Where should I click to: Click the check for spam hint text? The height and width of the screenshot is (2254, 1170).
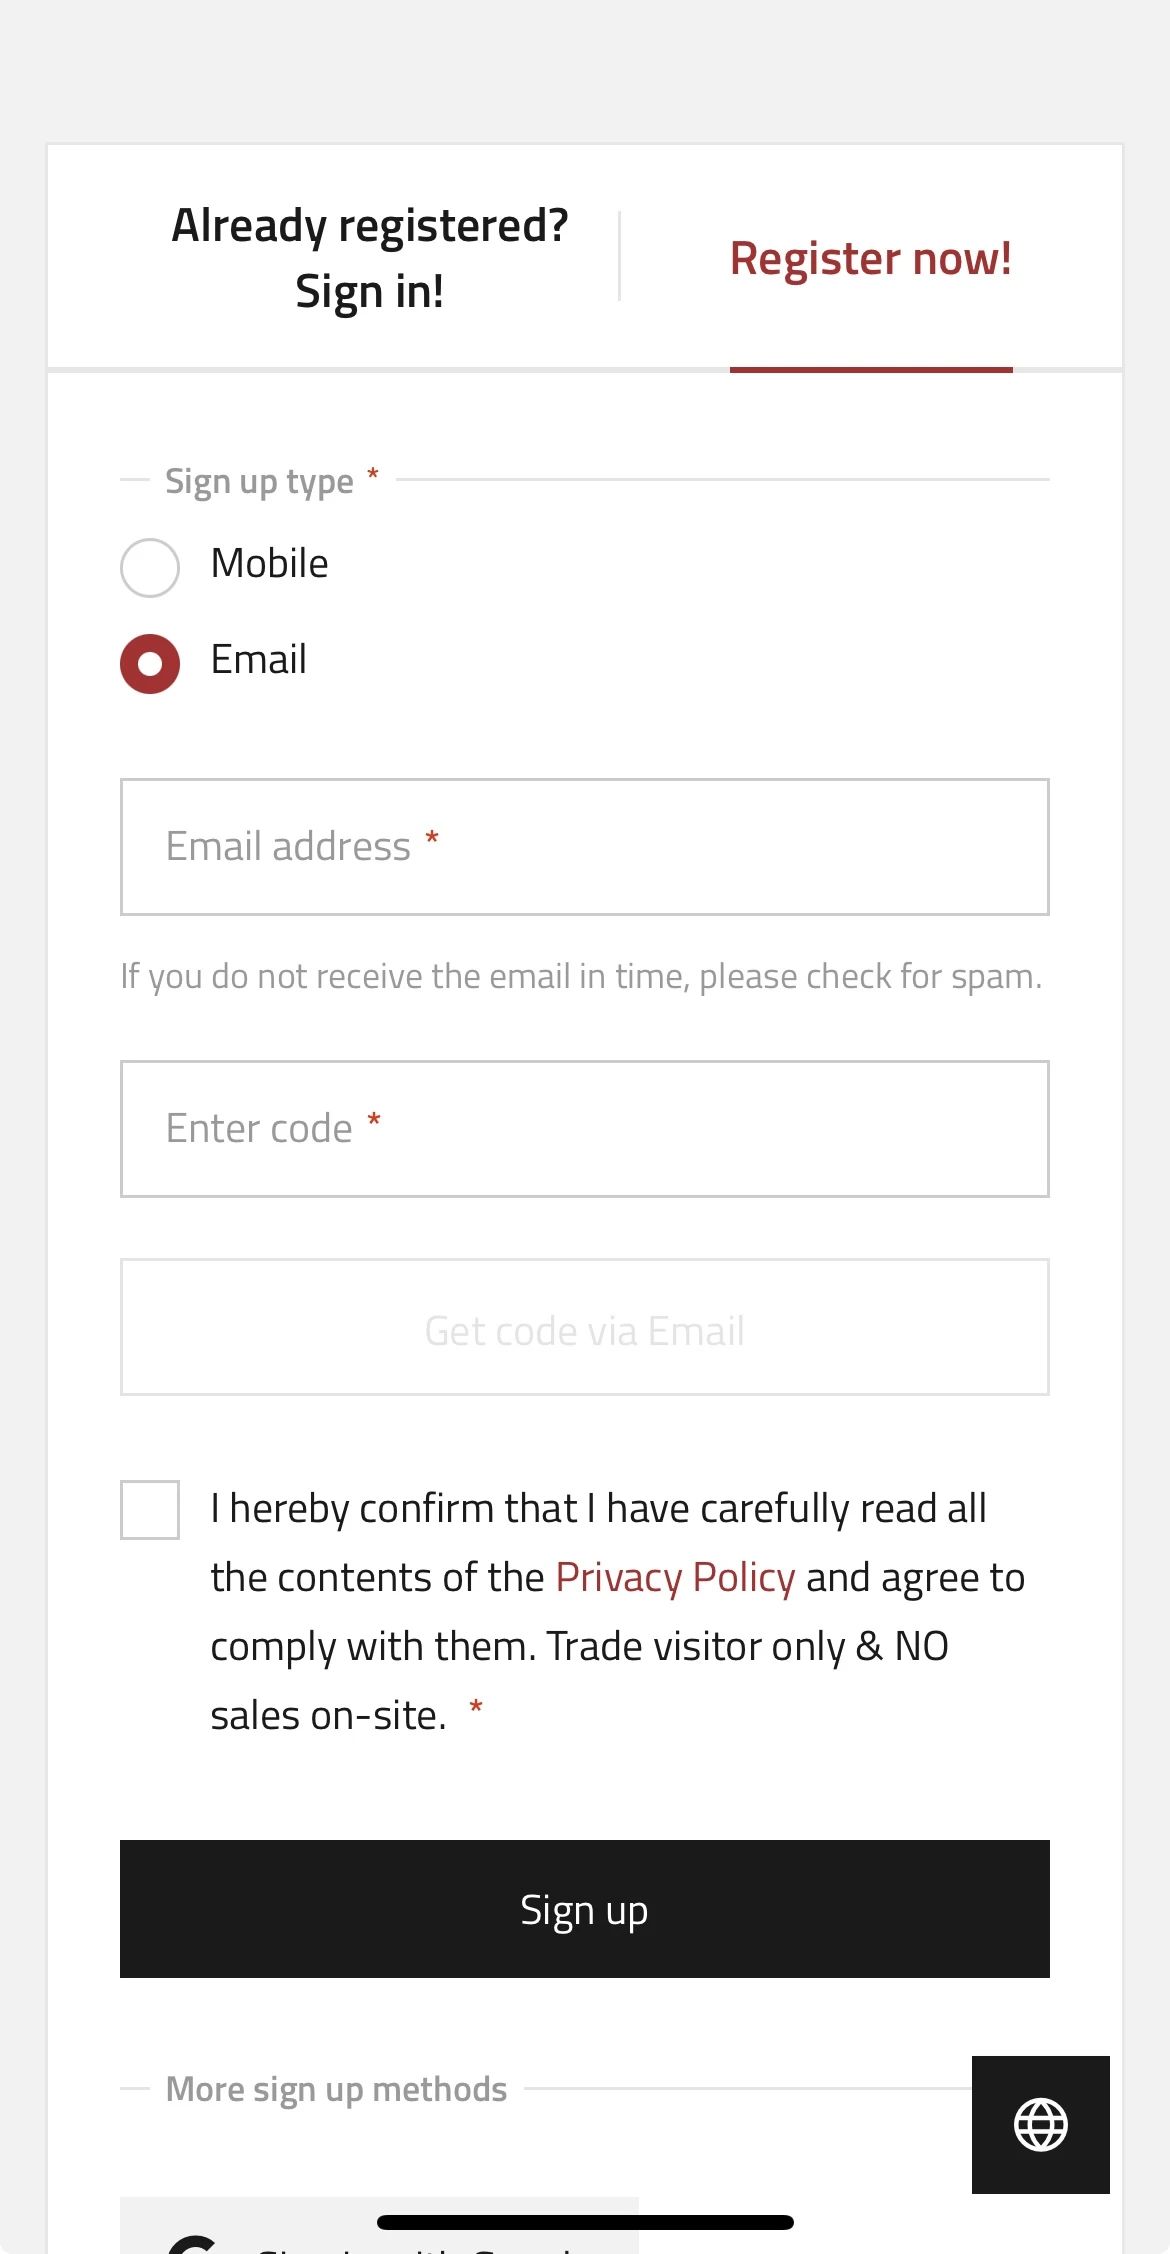[580, 976]
